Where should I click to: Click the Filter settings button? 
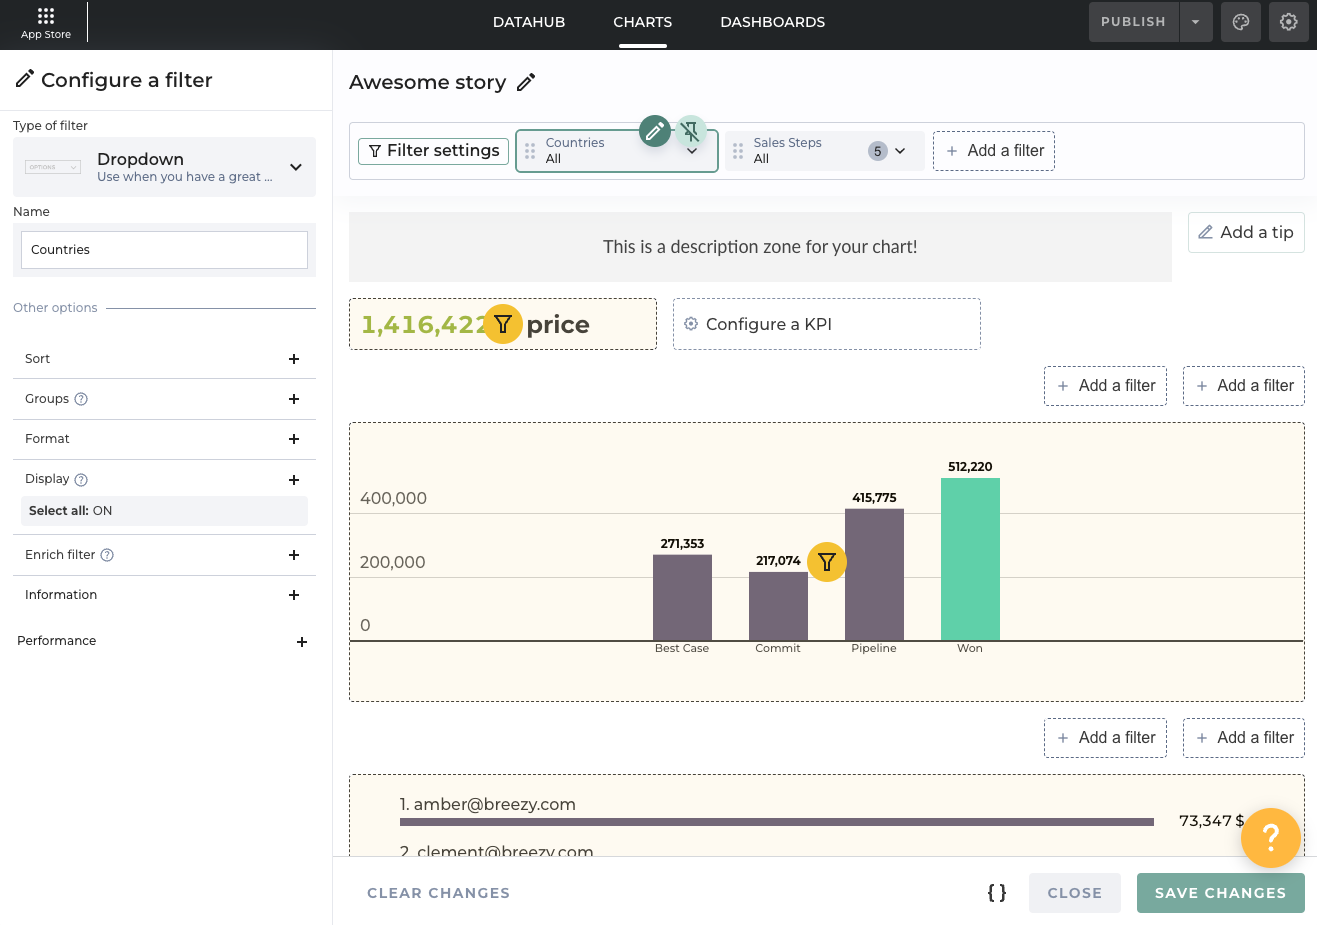433,151
